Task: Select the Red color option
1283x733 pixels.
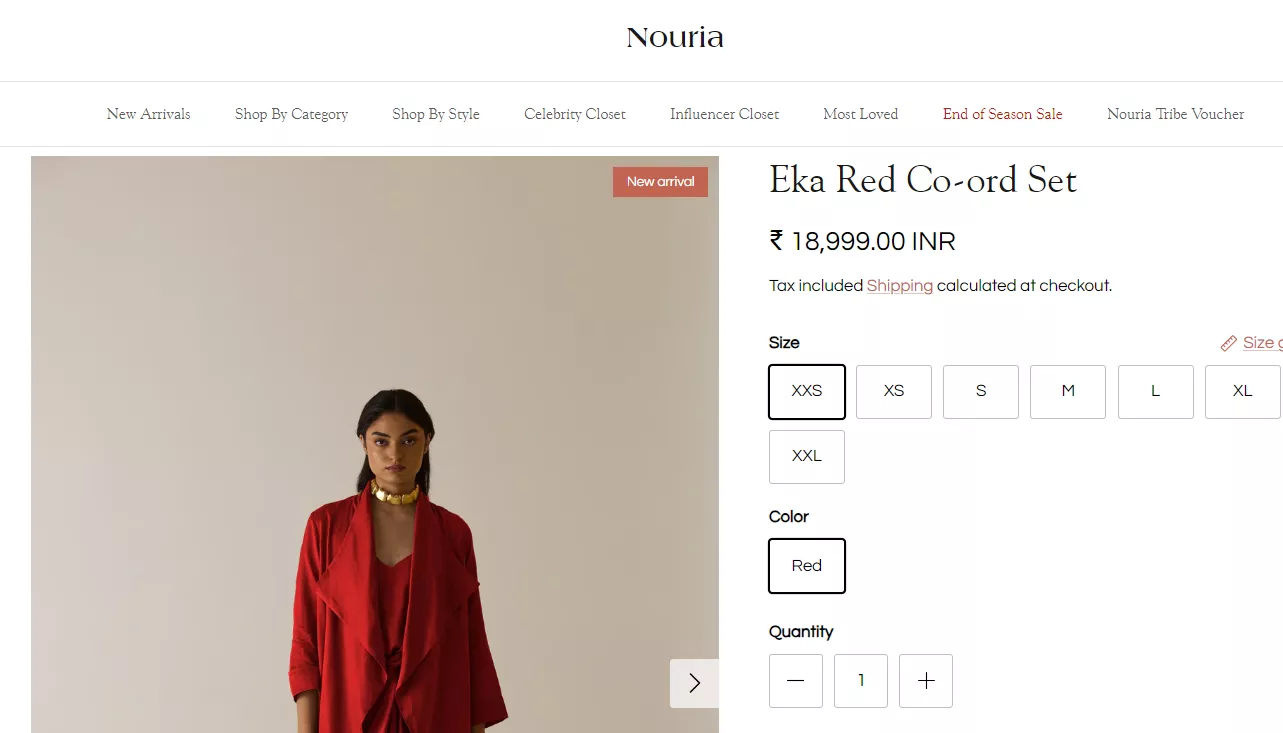Action: coord(807,566)
